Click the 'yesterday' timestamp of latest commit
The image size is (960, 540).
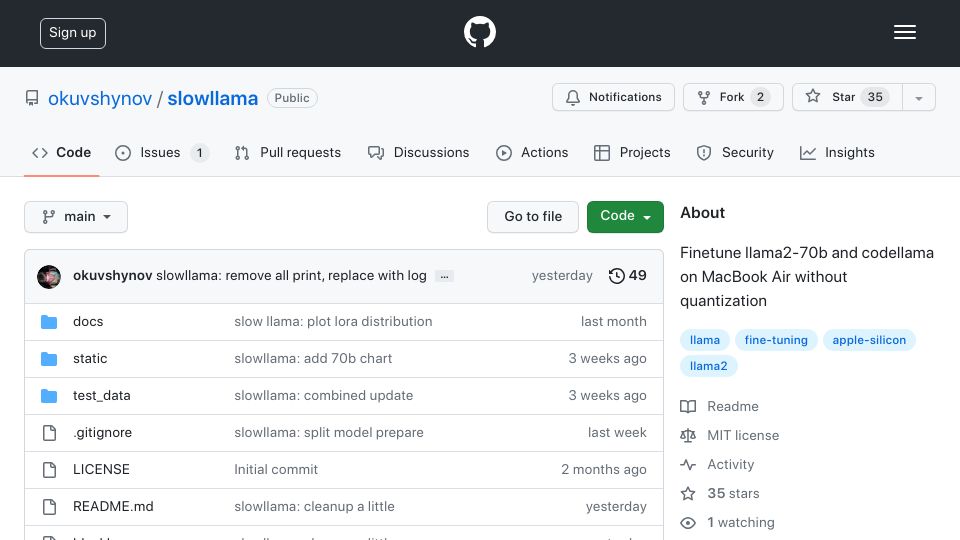coord(562,276)
